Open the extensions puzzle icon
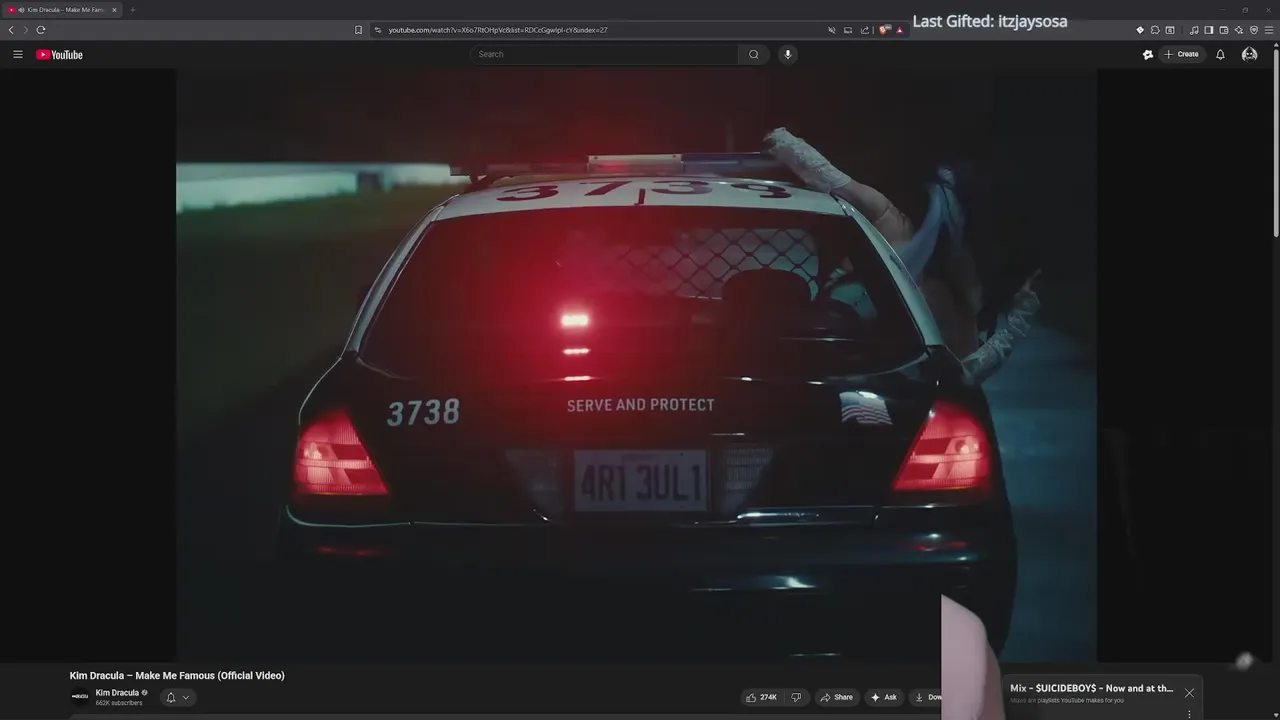This screenshot has width=1280, height=720. (x=1155, y=30)
